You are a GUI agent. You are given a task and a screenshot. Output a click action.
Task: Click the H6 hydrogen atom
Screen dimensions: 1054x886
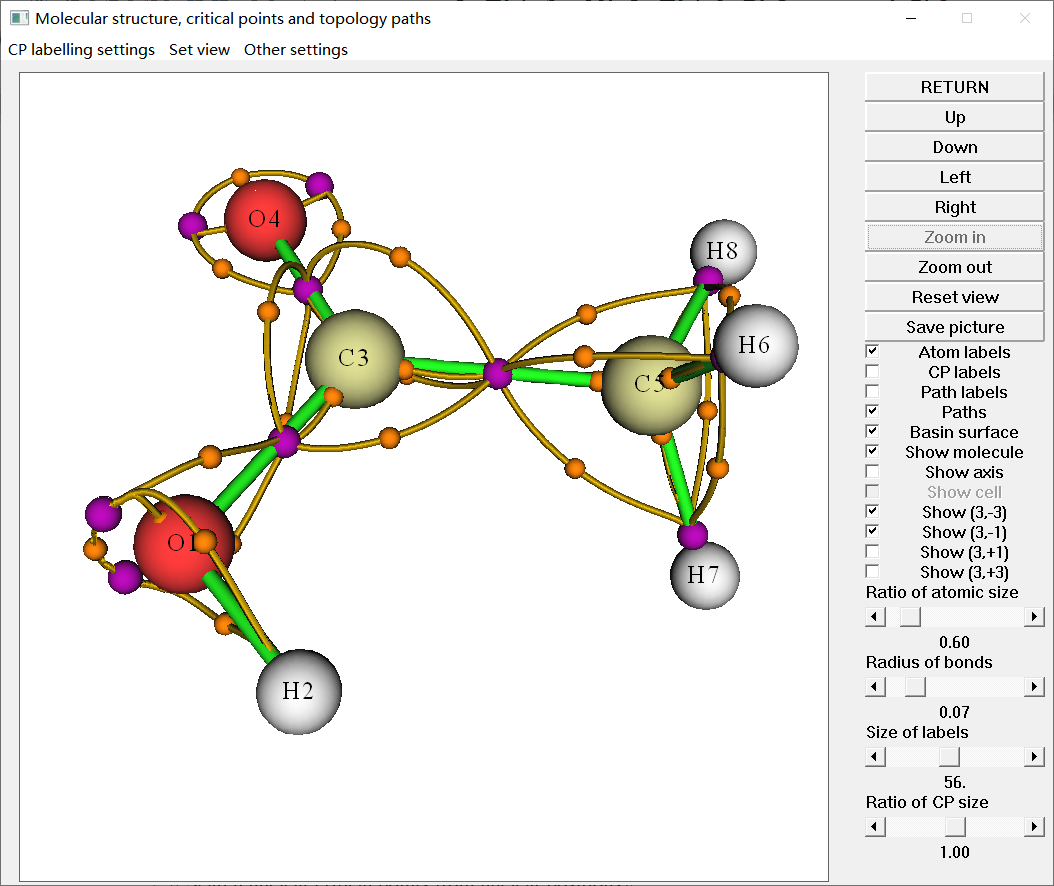pyautogui.click(x=756, y=346)
